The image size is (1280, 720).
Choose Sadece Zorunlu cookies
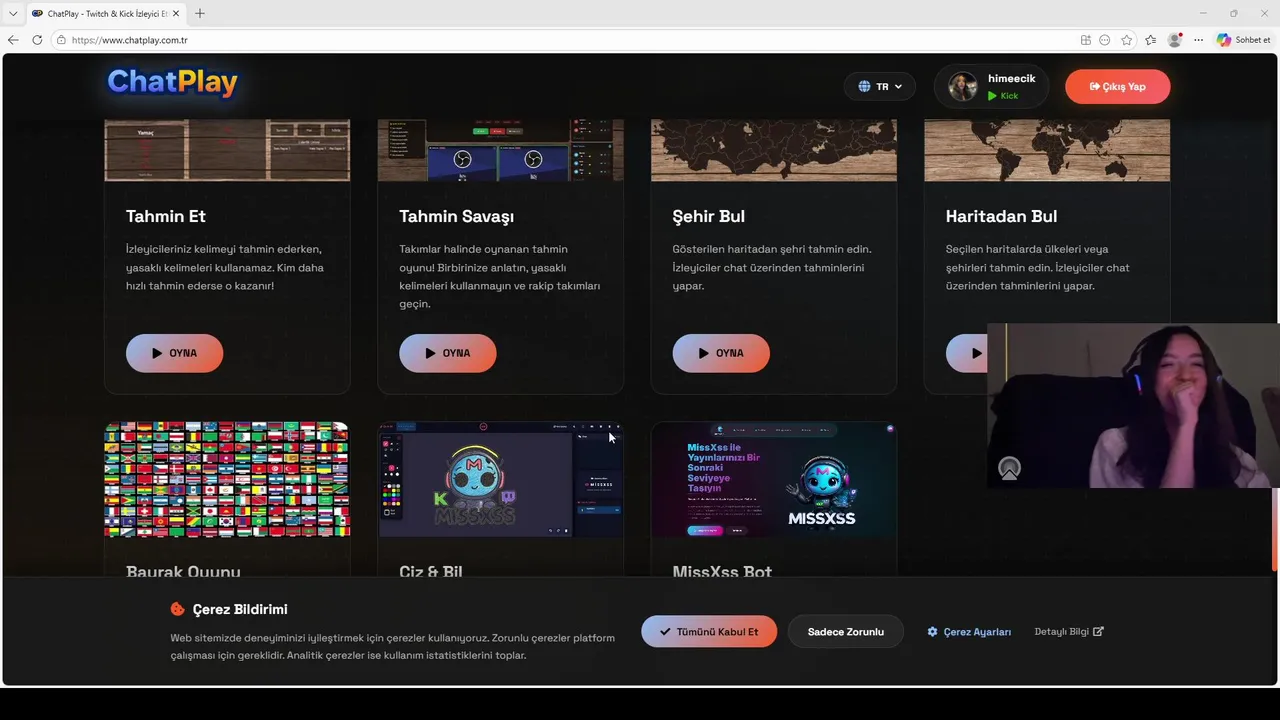[x=846, y=632]
